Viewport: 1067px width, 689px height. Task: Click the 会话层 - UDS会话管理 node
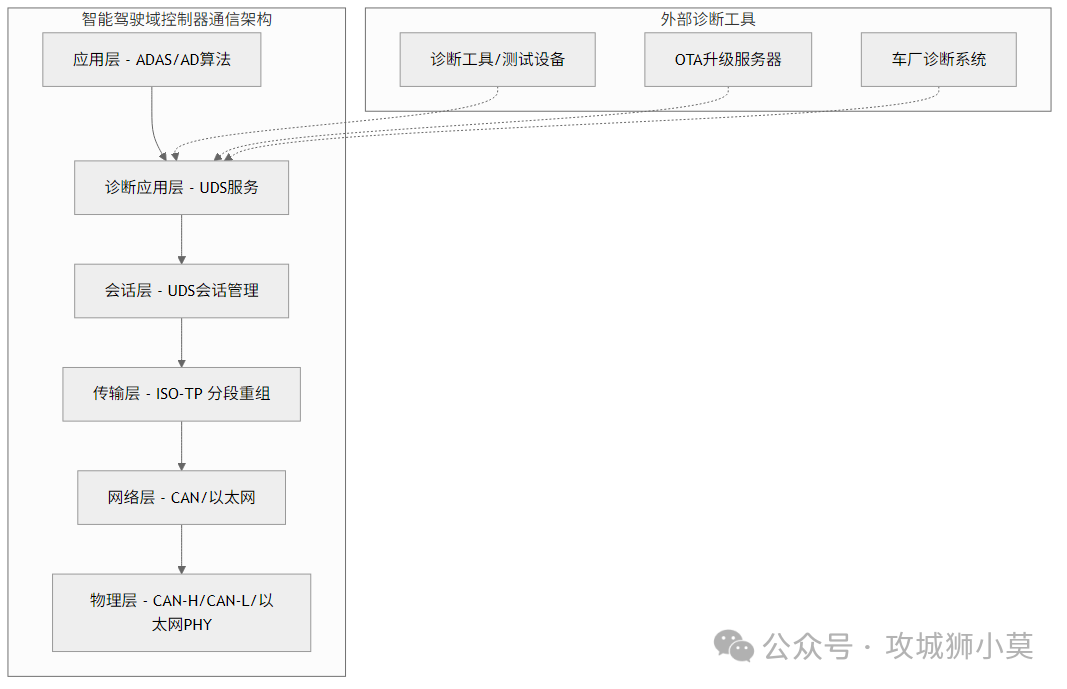(x=182, y=291)
